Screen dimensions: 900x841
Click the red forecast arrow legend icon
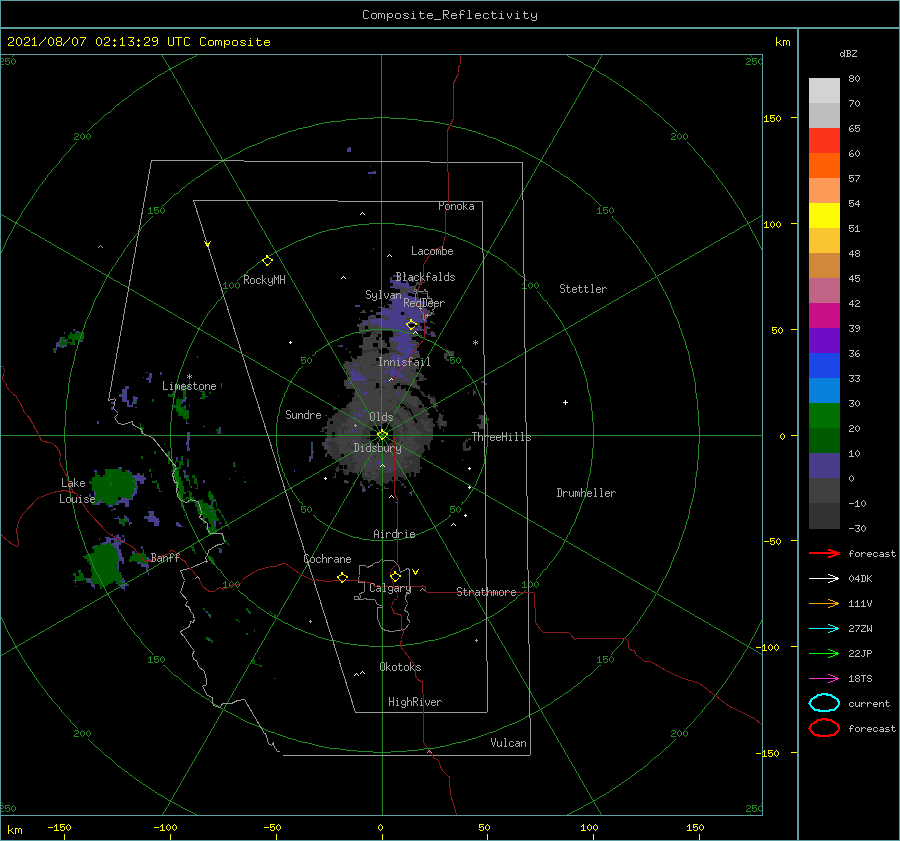click(x=824, y=553)
